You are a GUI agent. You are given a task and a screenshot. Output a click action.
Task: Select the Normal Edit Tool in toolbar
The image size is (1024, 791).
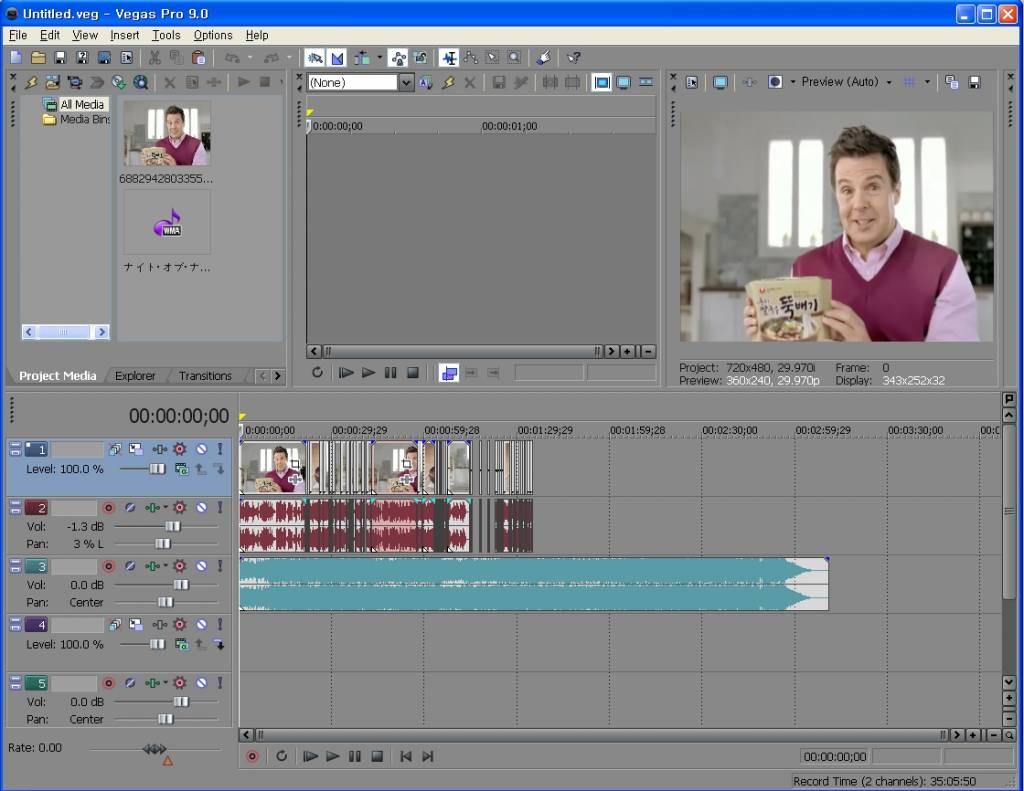[449, 58]
